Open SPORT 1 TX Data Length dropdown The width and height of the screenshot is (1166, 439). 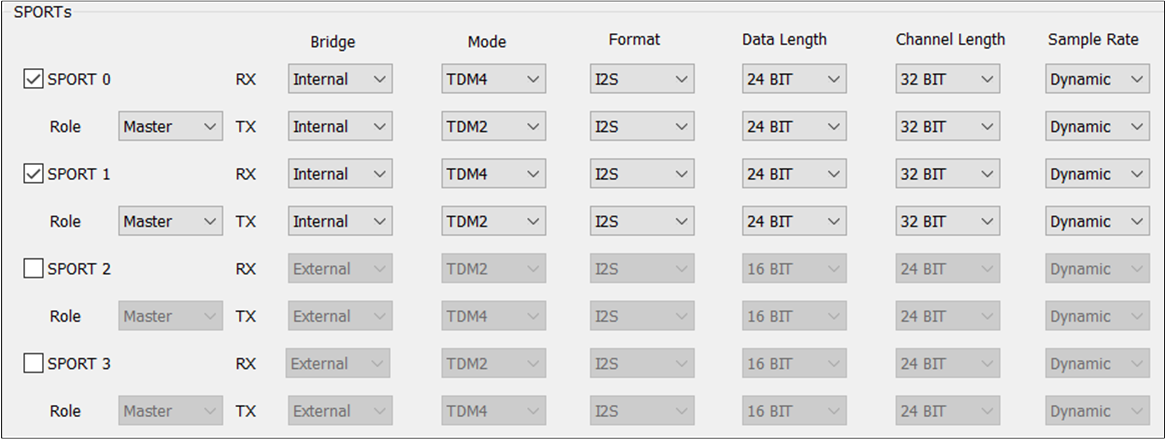pos(794,222)
